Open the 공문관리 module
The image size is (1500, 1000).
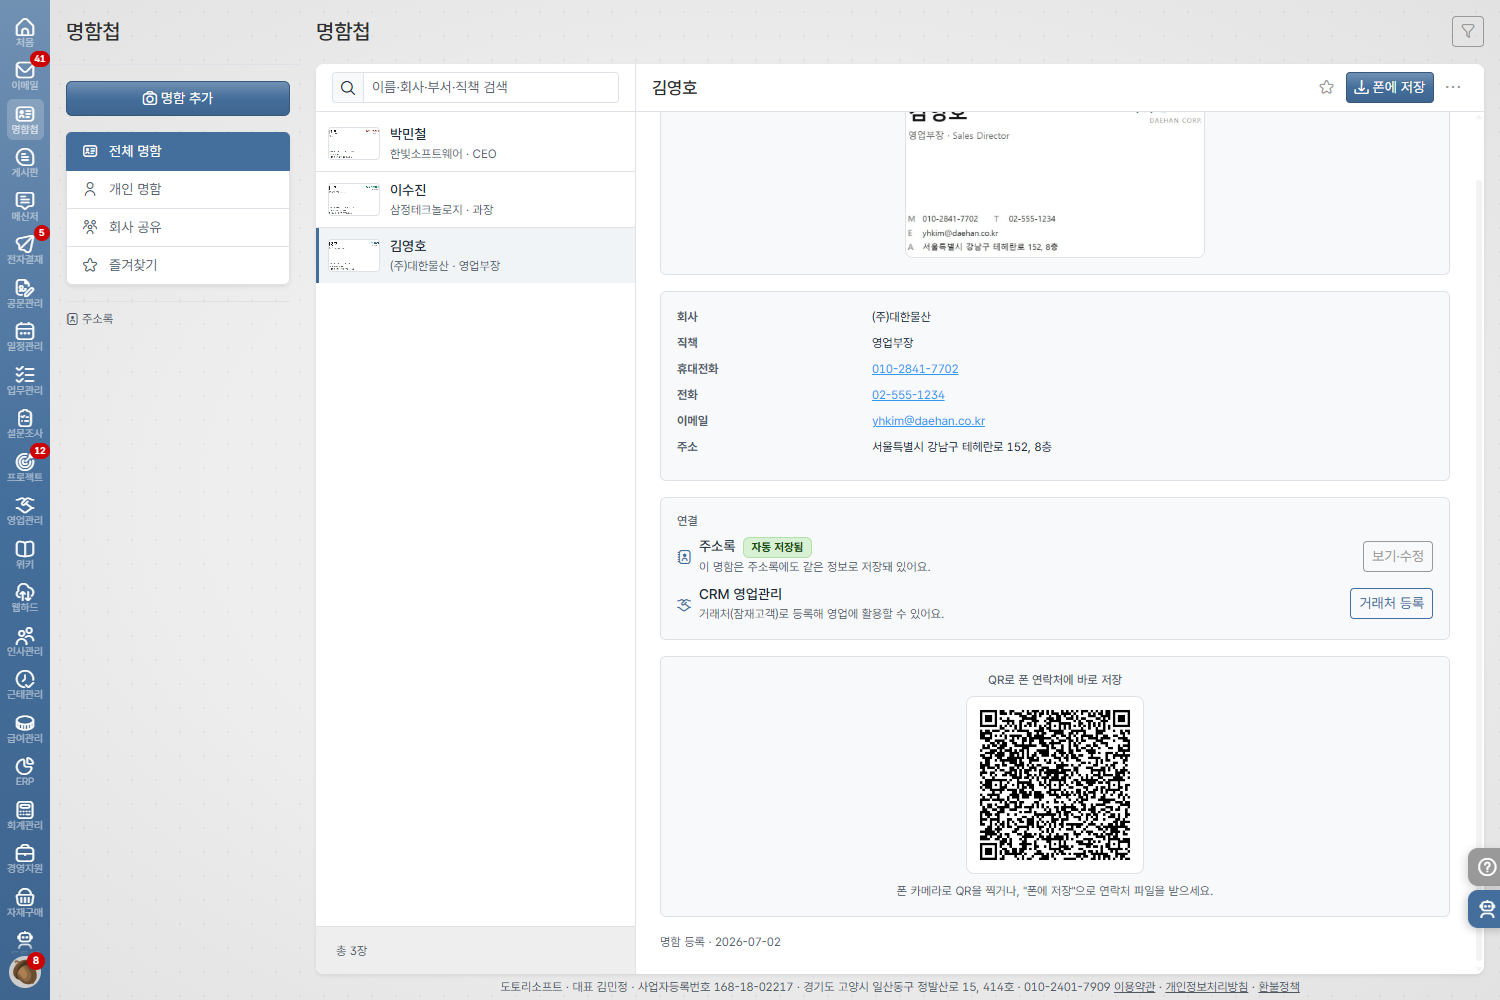(25, 293)
